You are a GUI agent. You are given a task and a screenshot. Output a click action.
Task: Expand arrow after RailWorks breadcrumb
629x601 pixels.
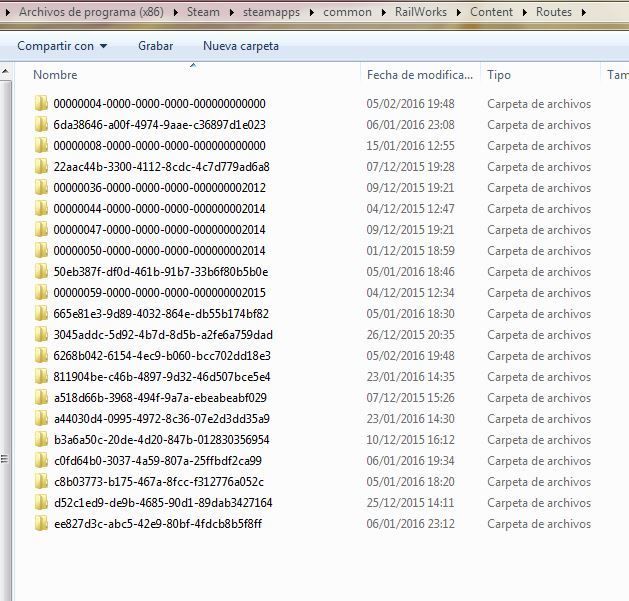tap(459, 12)
